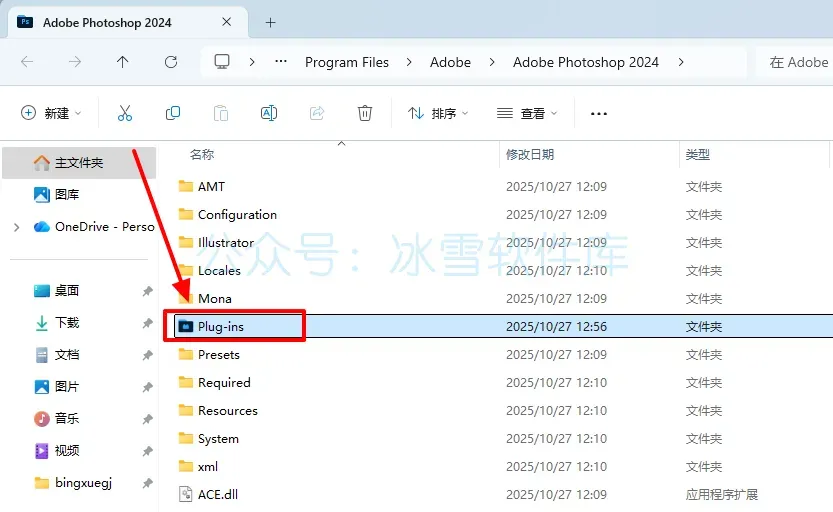Select the Illustrator folder
Image resolution: width=833 pixels, height=512 pixels.
tap(226, 243)
